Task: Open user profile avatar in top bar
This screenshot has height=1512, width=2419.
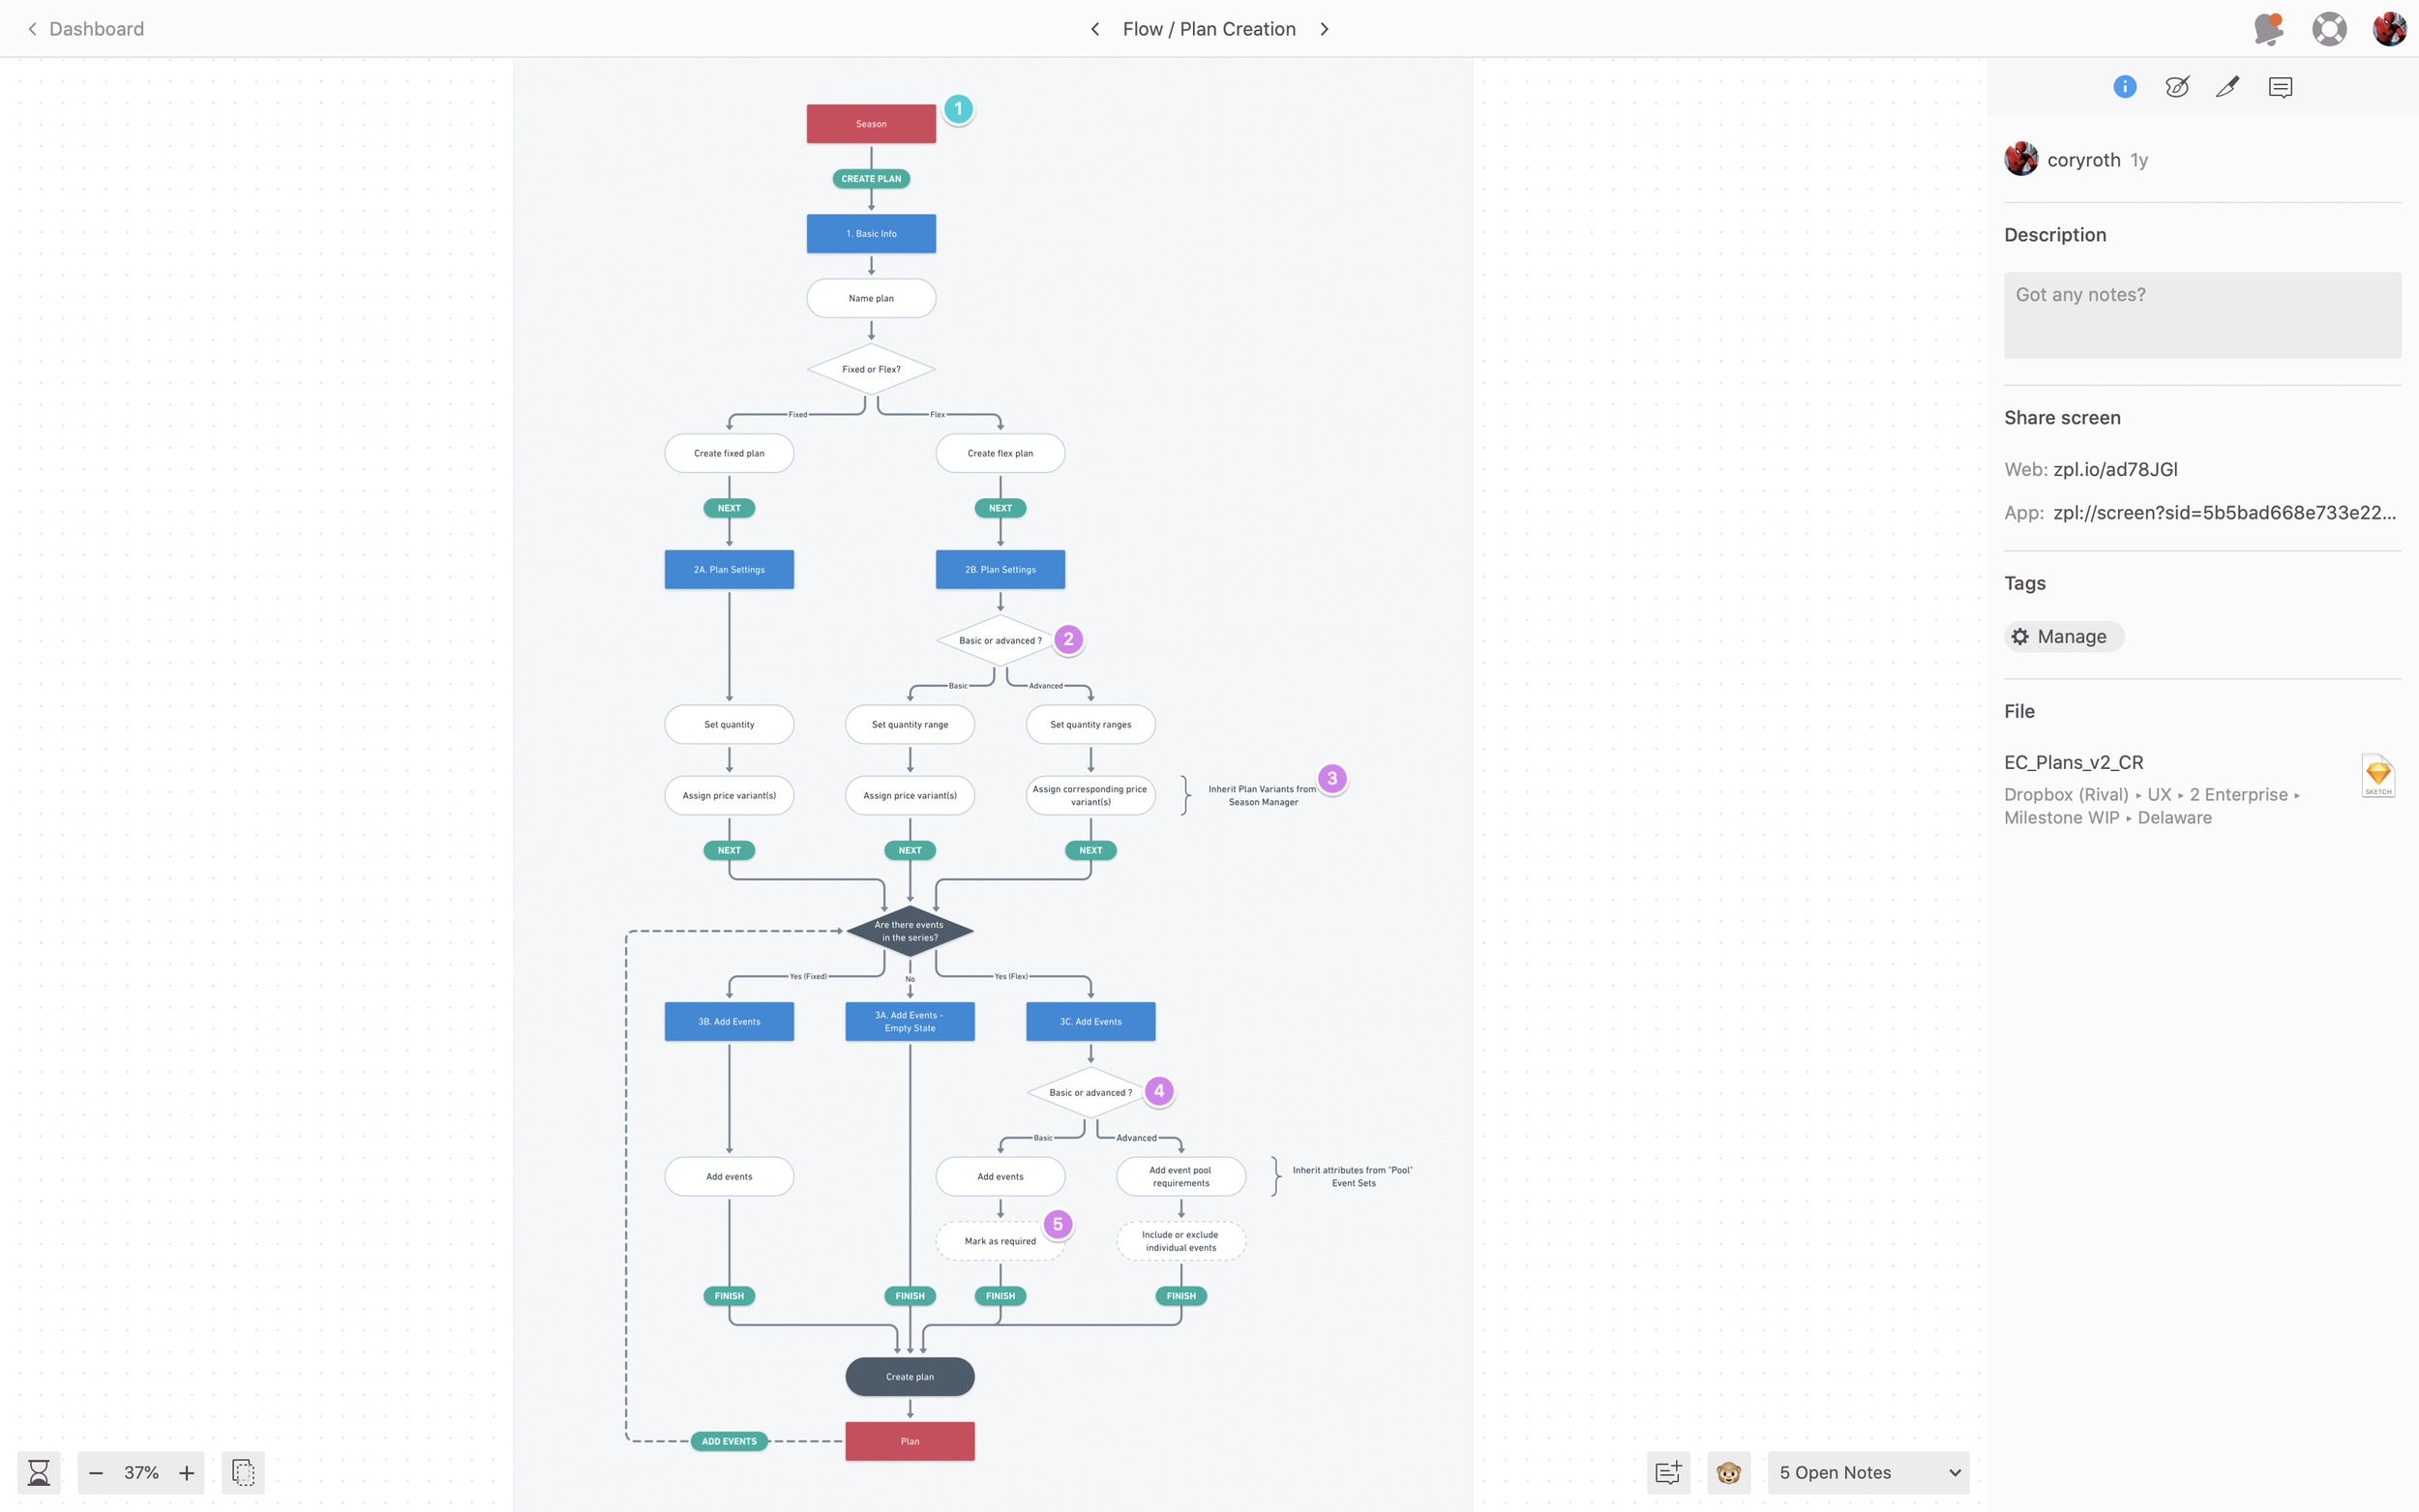Action: pyautogui.click(x=2389, y=29)
